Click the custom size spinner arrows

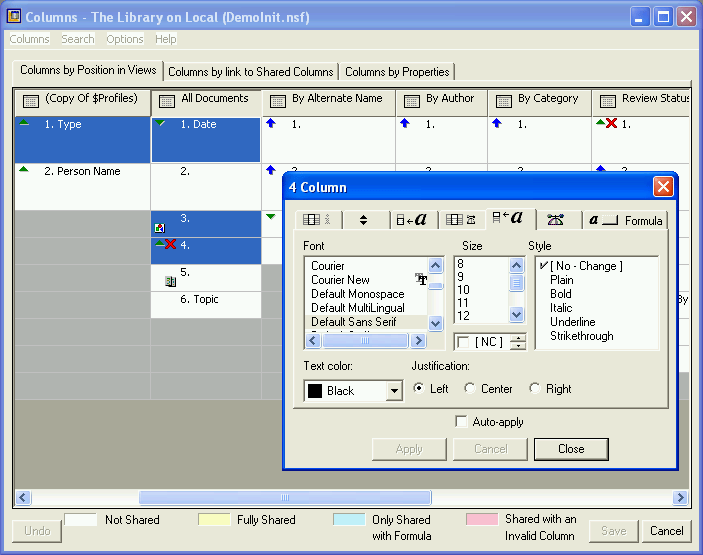point(518,342)
